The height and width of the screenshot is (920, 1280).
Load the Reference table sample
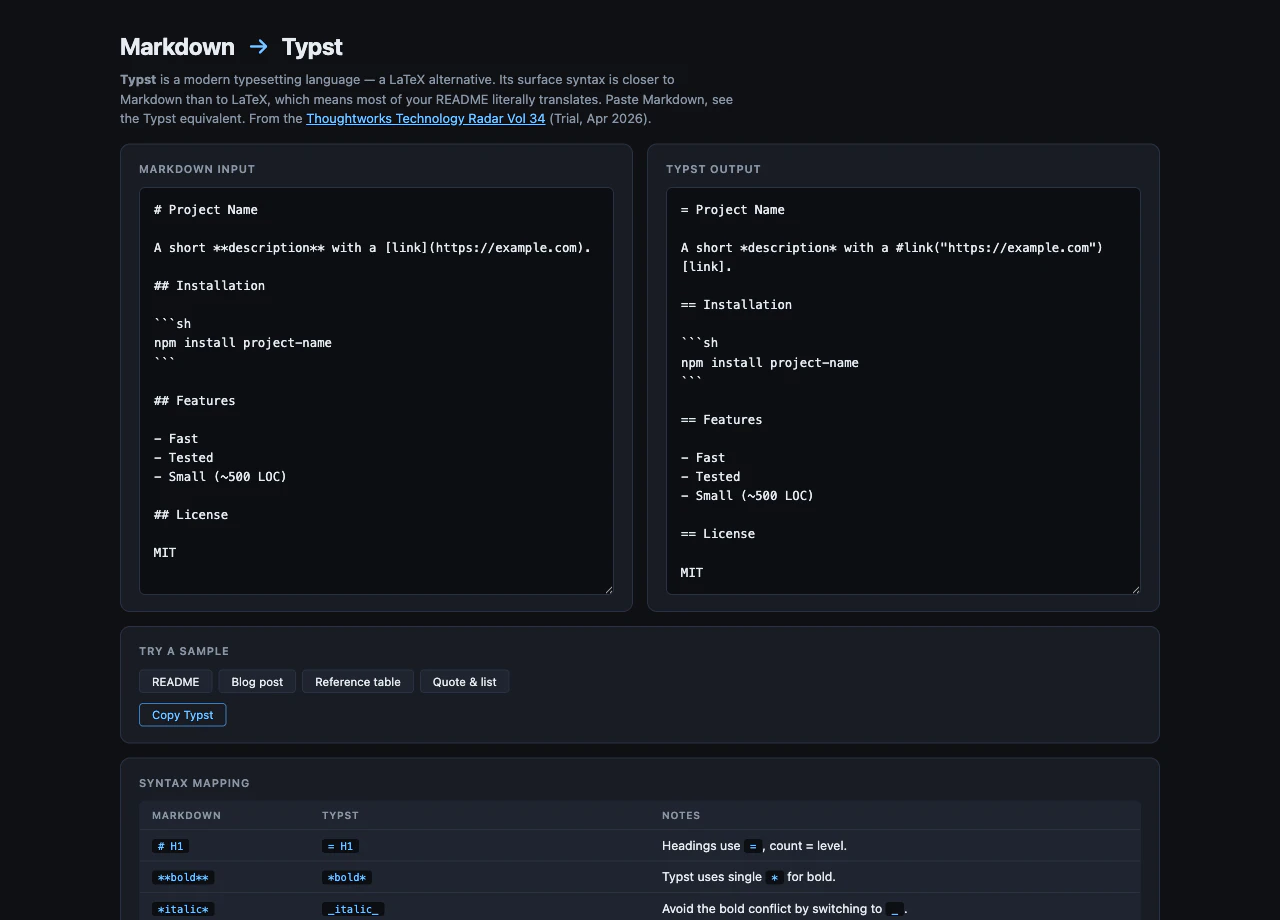[358, 682]
